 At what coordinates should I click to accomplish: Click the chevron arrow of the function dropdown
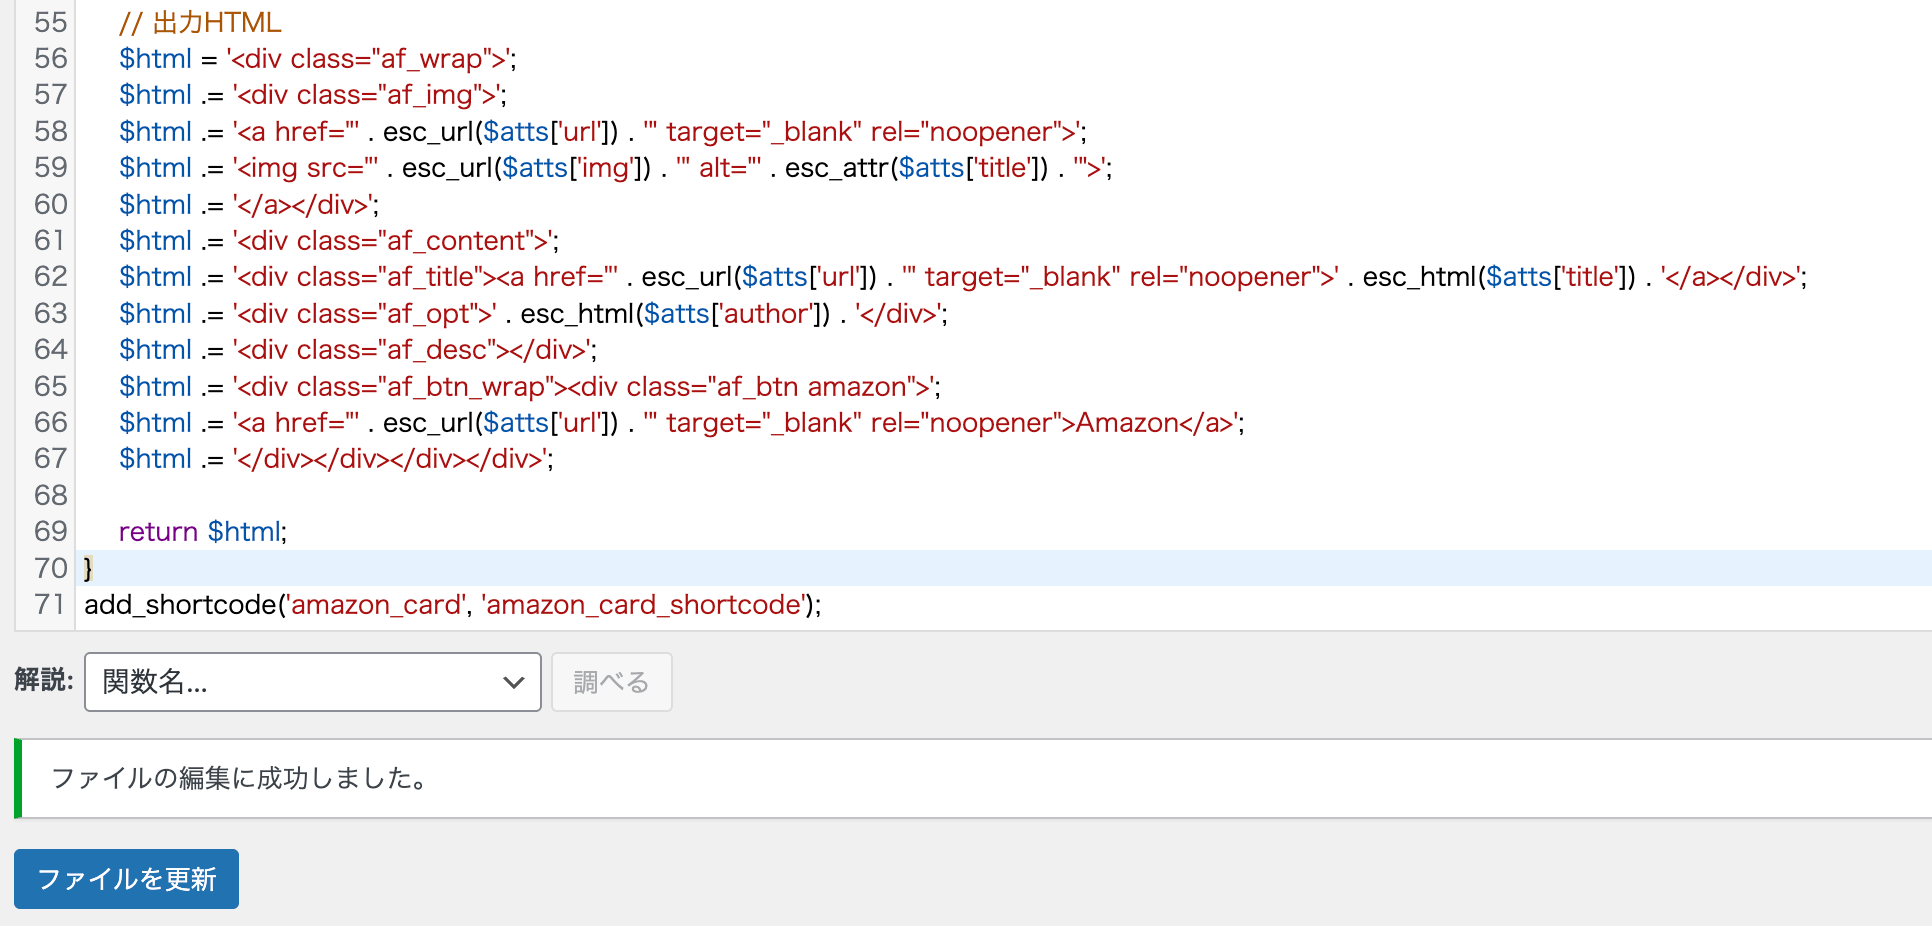(513, 683)
